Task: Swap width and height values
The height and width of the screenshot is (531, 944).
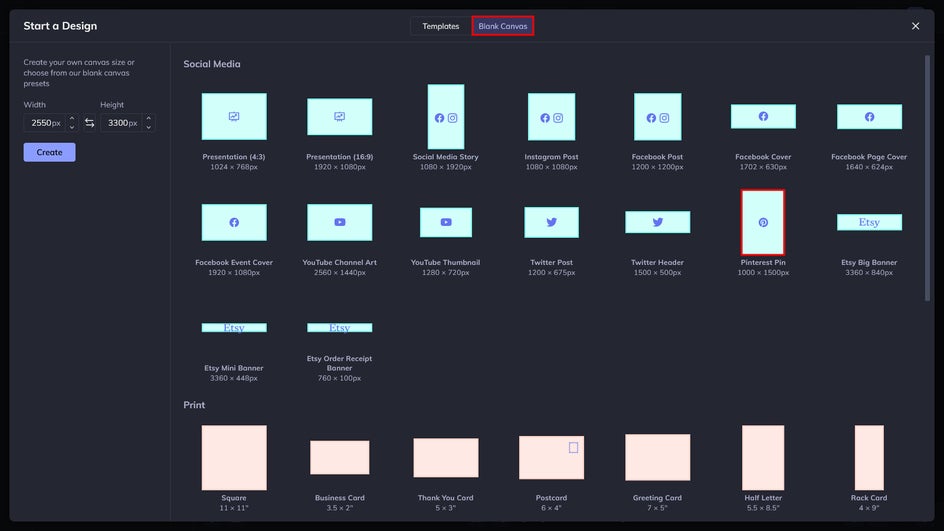Action: [89, 123]
